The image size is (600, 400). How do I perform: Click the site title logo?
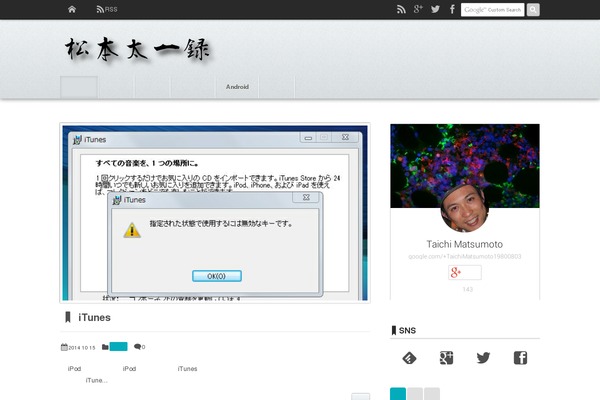pos(138,49)
